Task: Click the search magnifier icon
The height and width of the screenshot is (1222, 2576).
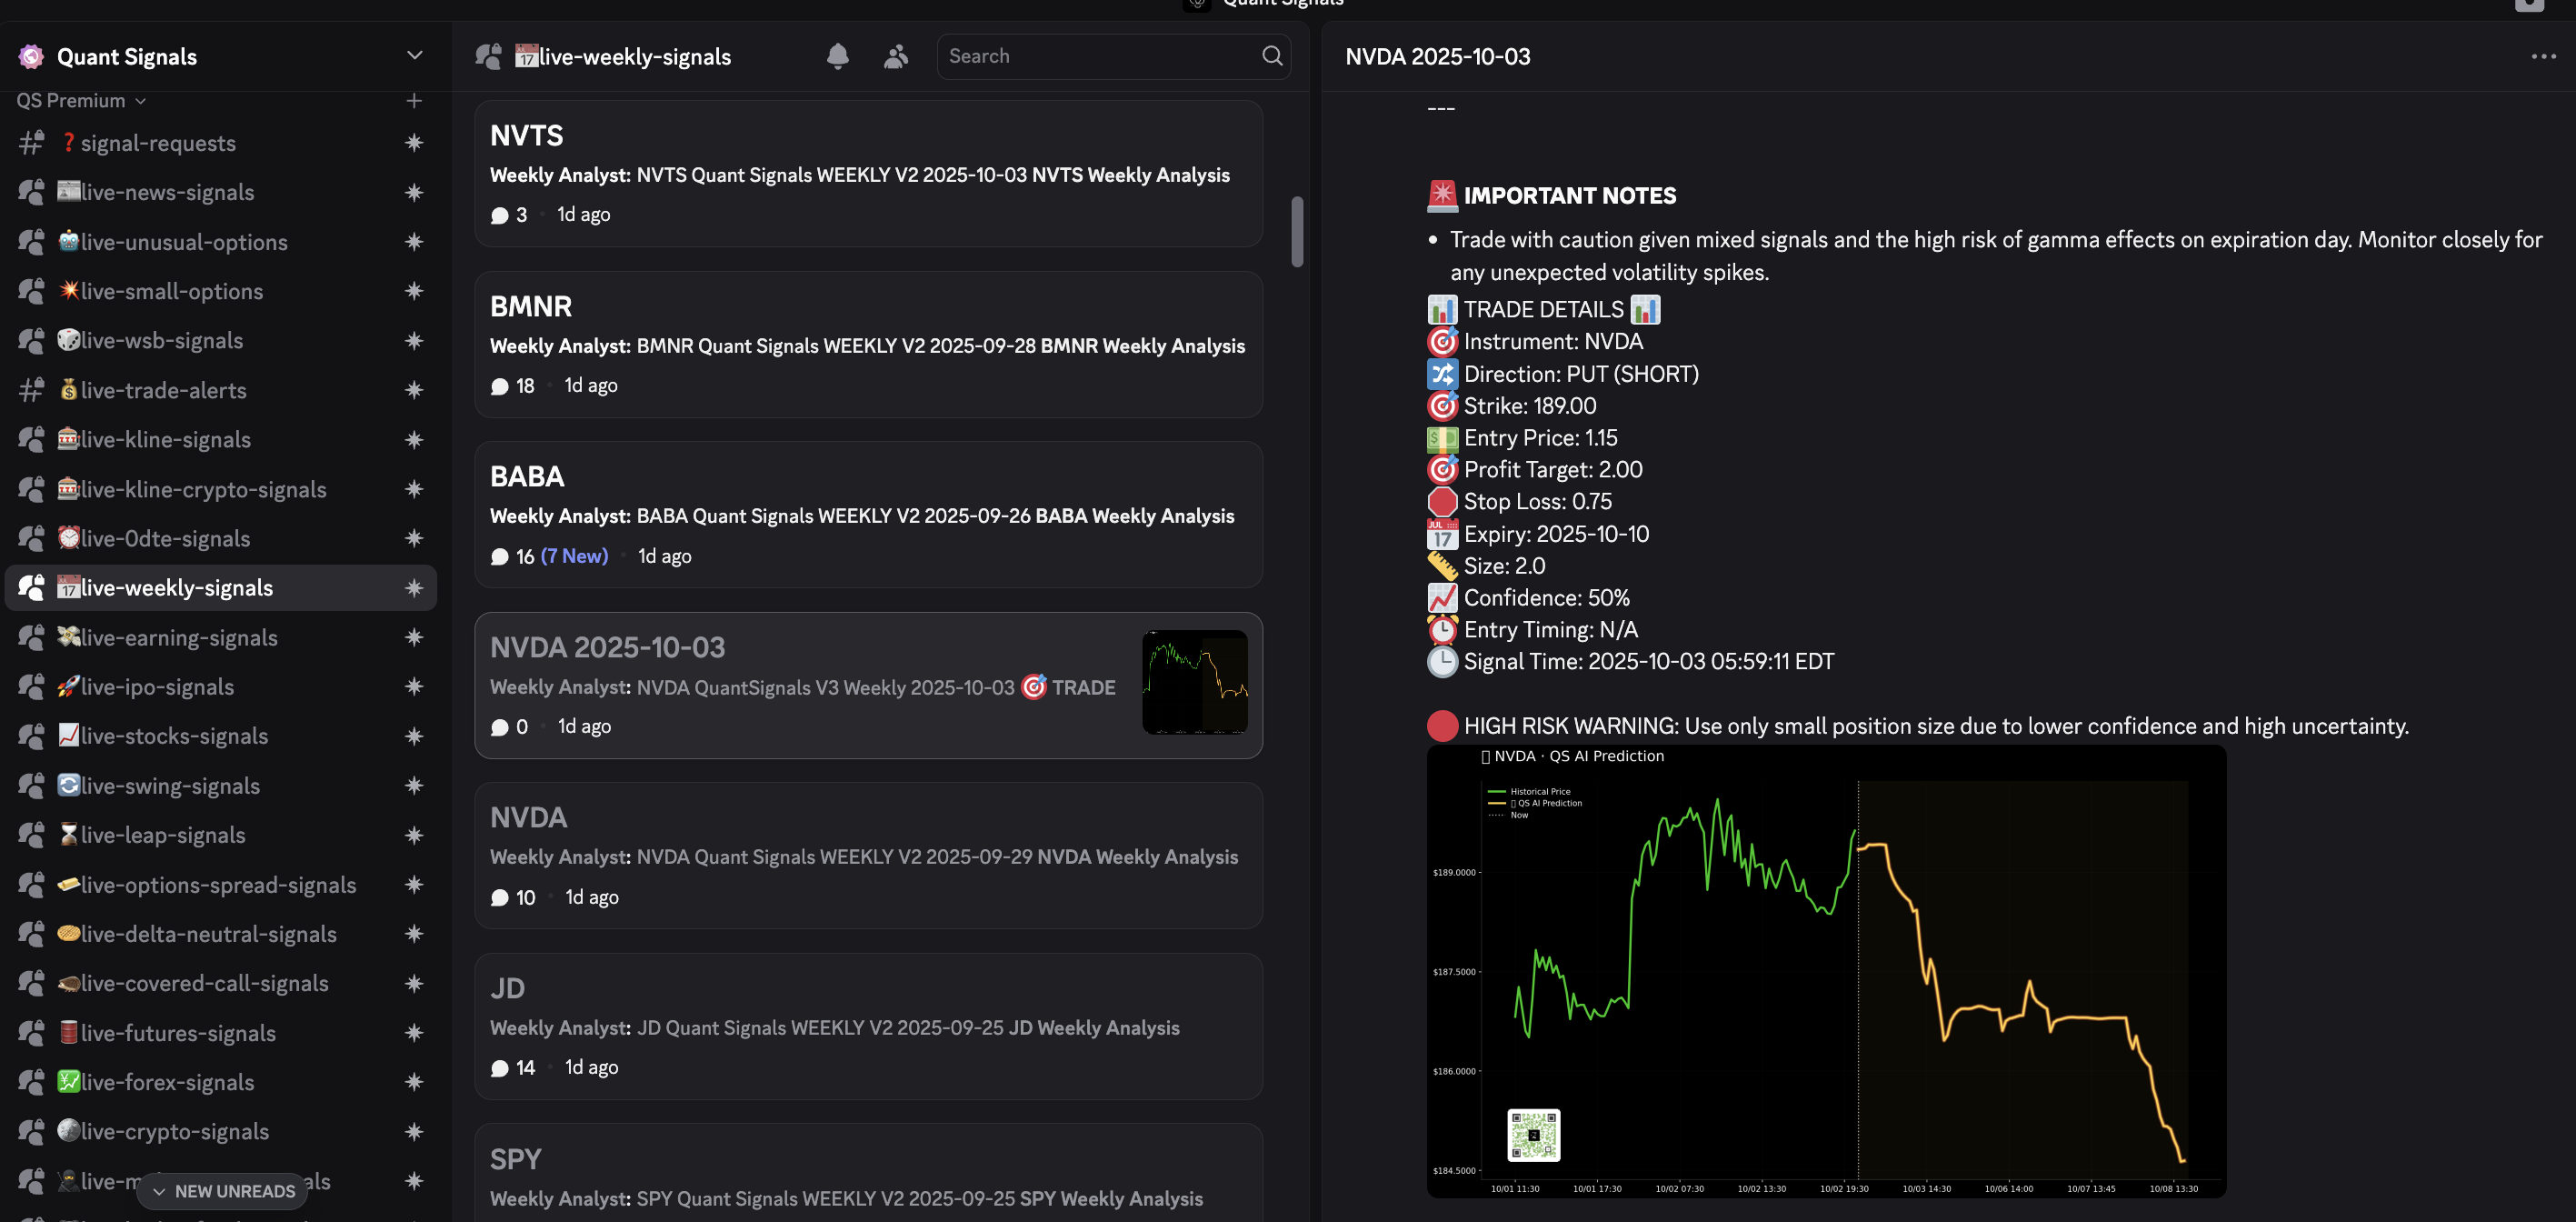Action: (1272, 56)
